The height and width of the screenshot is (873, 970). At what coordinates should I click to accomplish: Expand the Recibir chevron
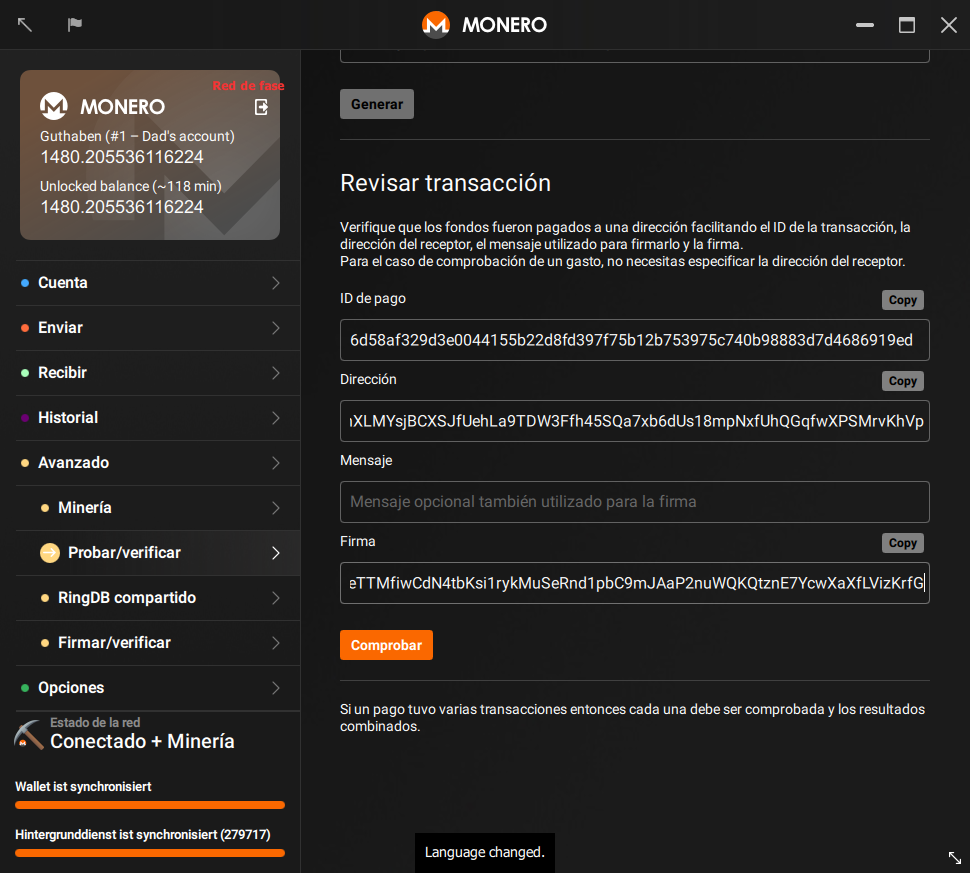[276, 373]
